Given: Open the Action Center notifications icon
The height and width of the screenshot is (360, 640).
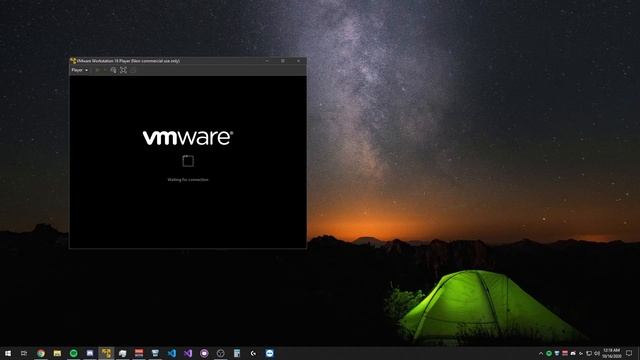Looking at the screenshot, I should coord(629,353).
